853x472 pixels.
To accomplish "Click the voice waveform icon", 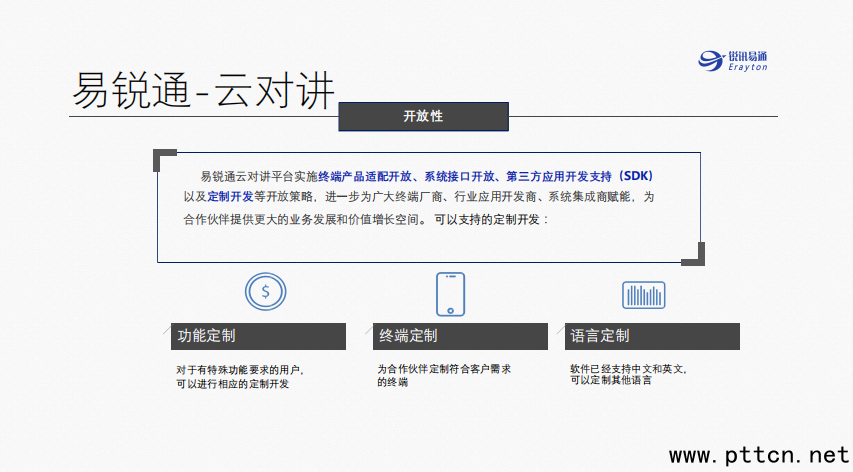I will [x=644, y=295].
